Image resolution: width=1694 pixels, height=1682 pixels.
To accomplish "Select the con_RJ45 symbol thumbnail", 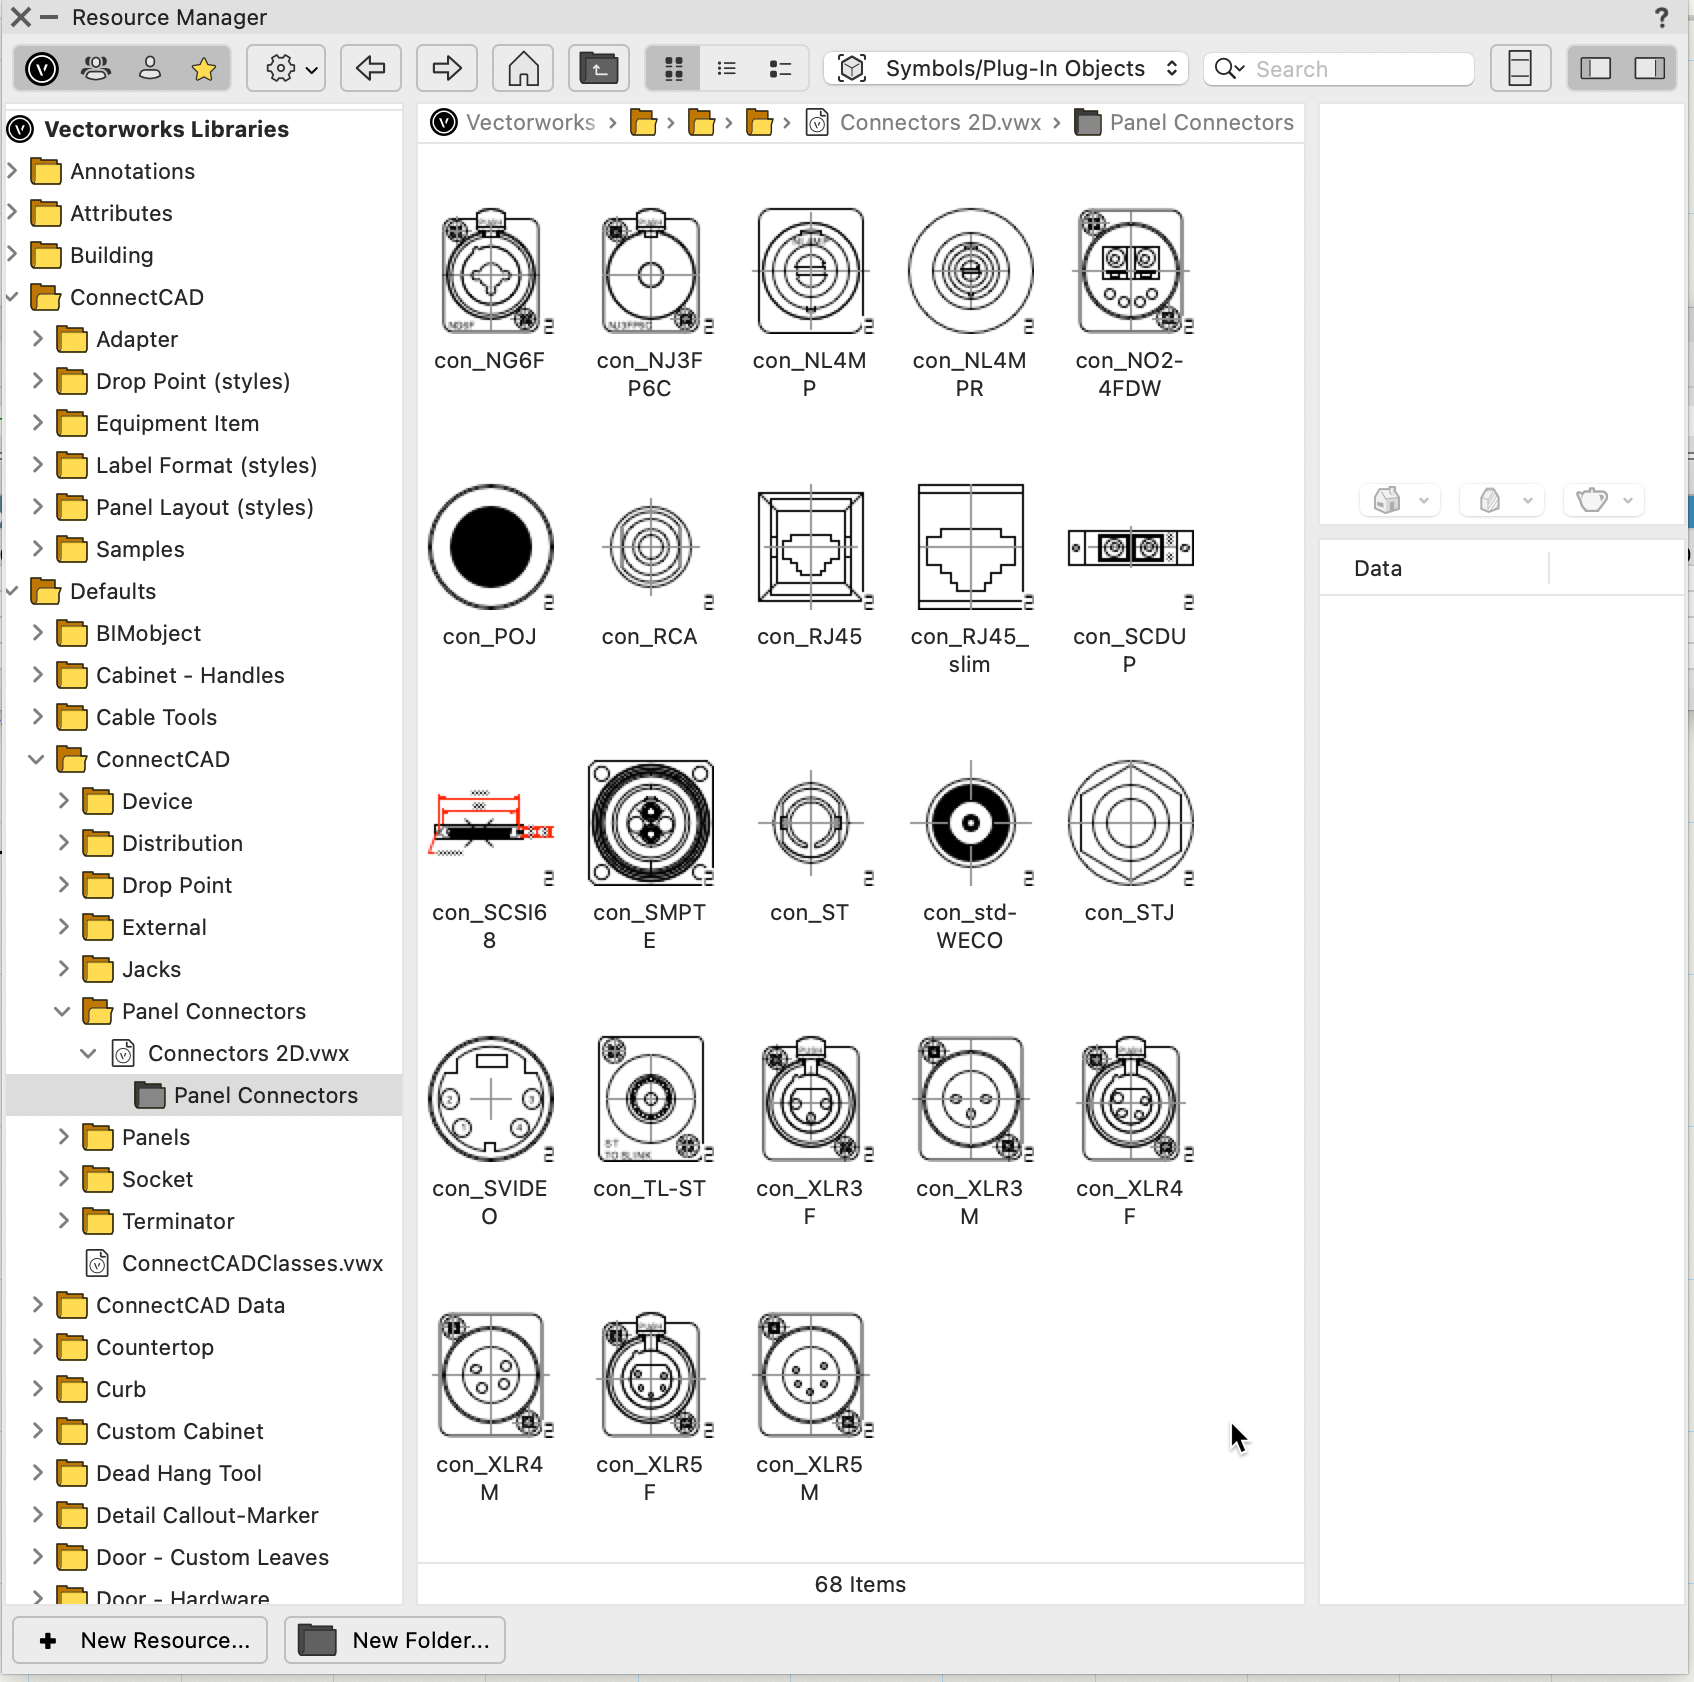I will pos(810,548).
